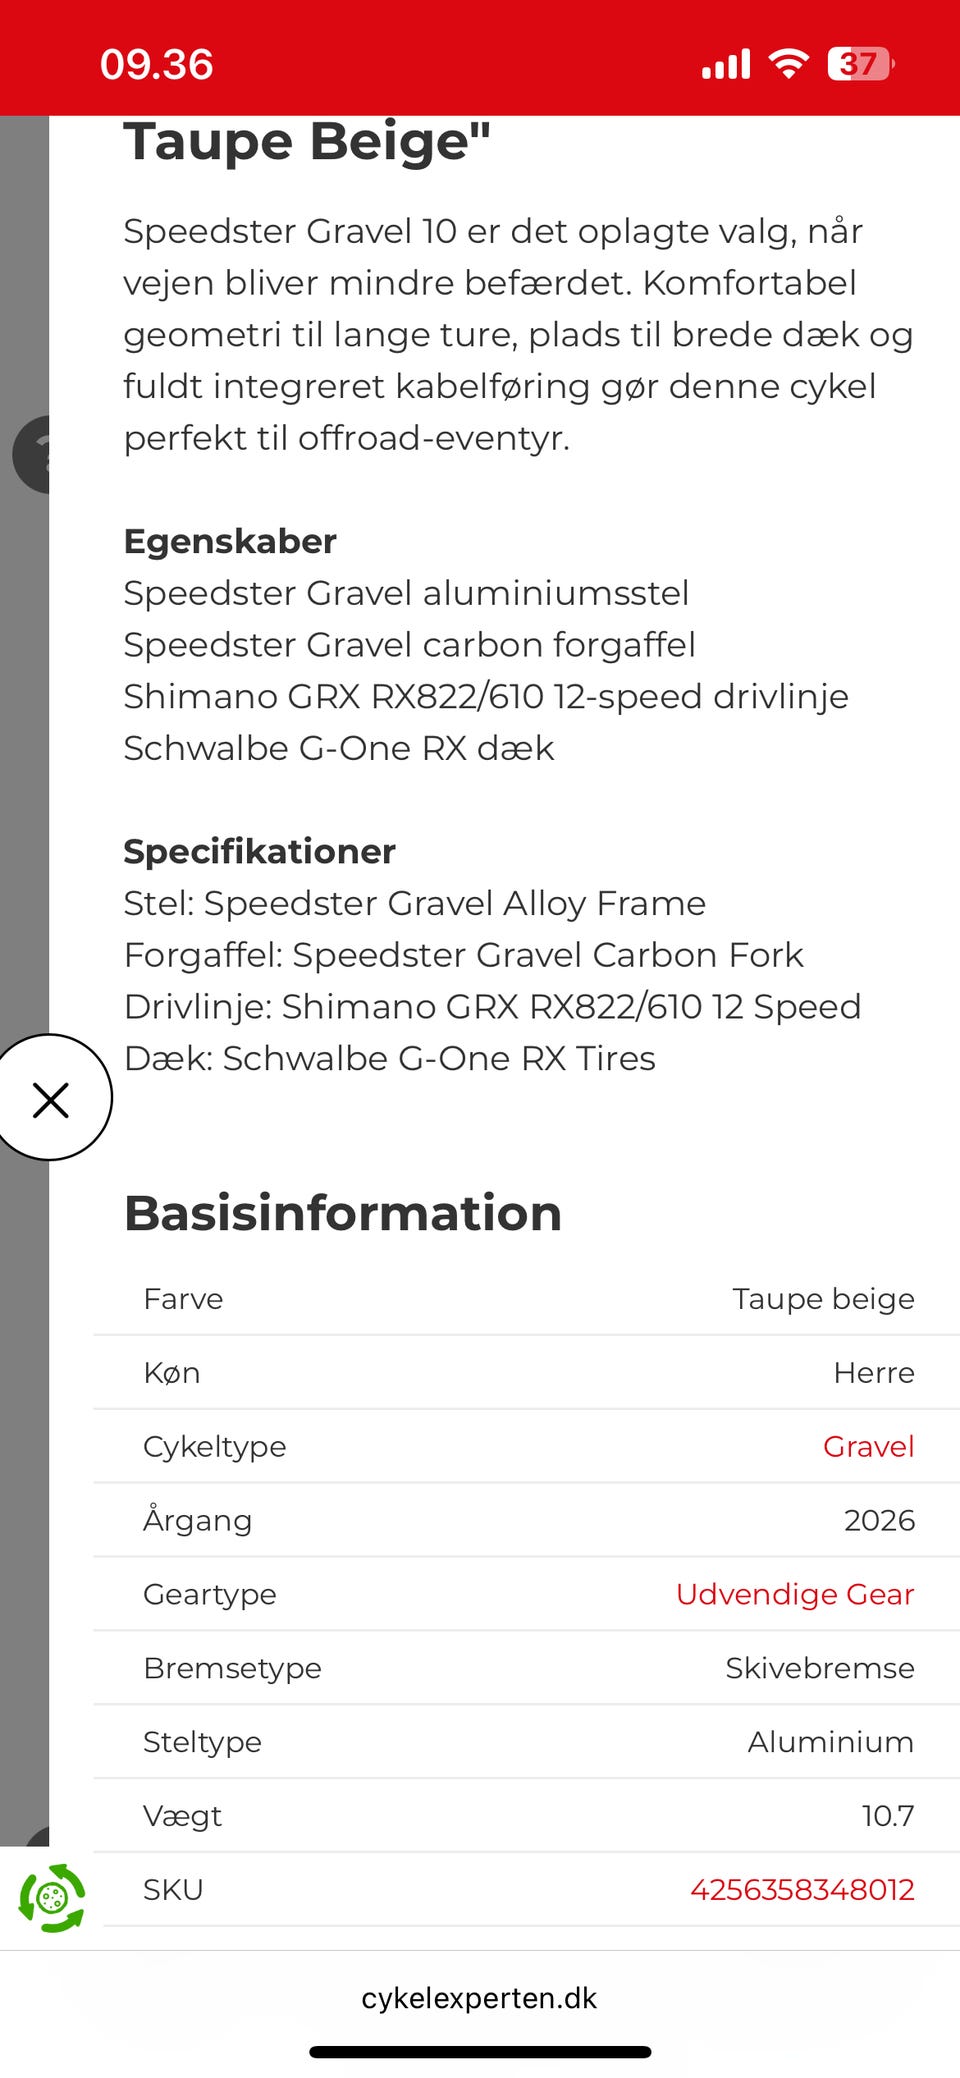The image size is (960, 2078).
Task: Tap the Skivebremse brake type value
Action: pyautogui.click(x=819, y=1668)
